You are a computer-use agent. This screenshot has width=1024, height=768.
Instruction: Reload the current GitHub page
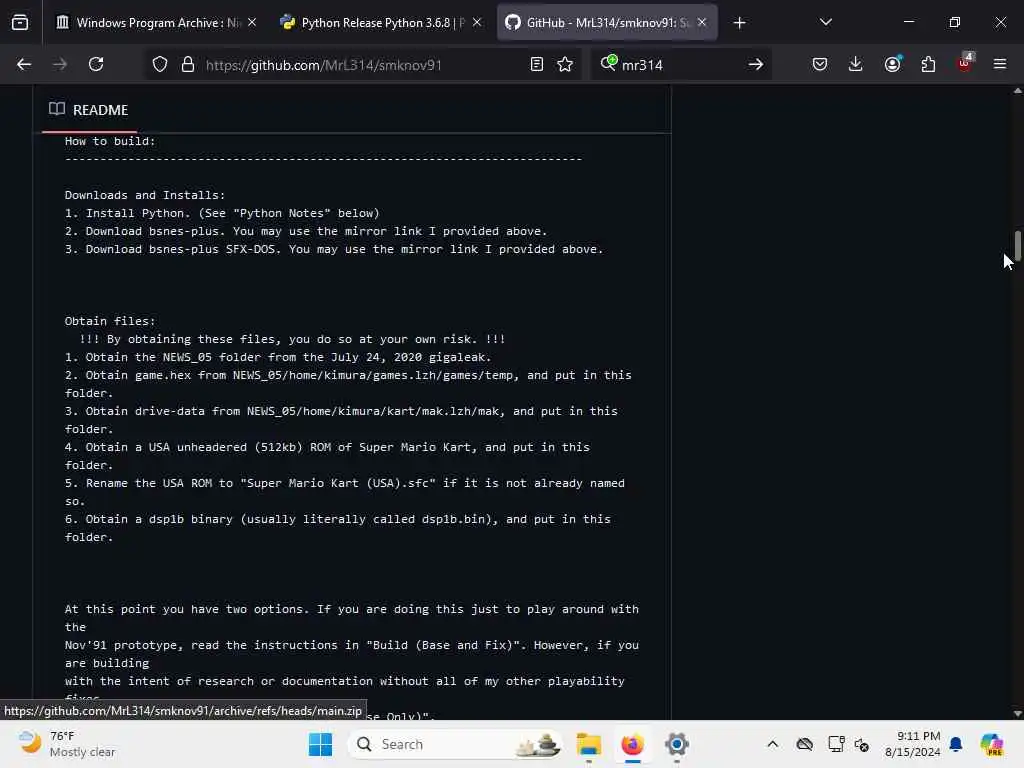96,64
